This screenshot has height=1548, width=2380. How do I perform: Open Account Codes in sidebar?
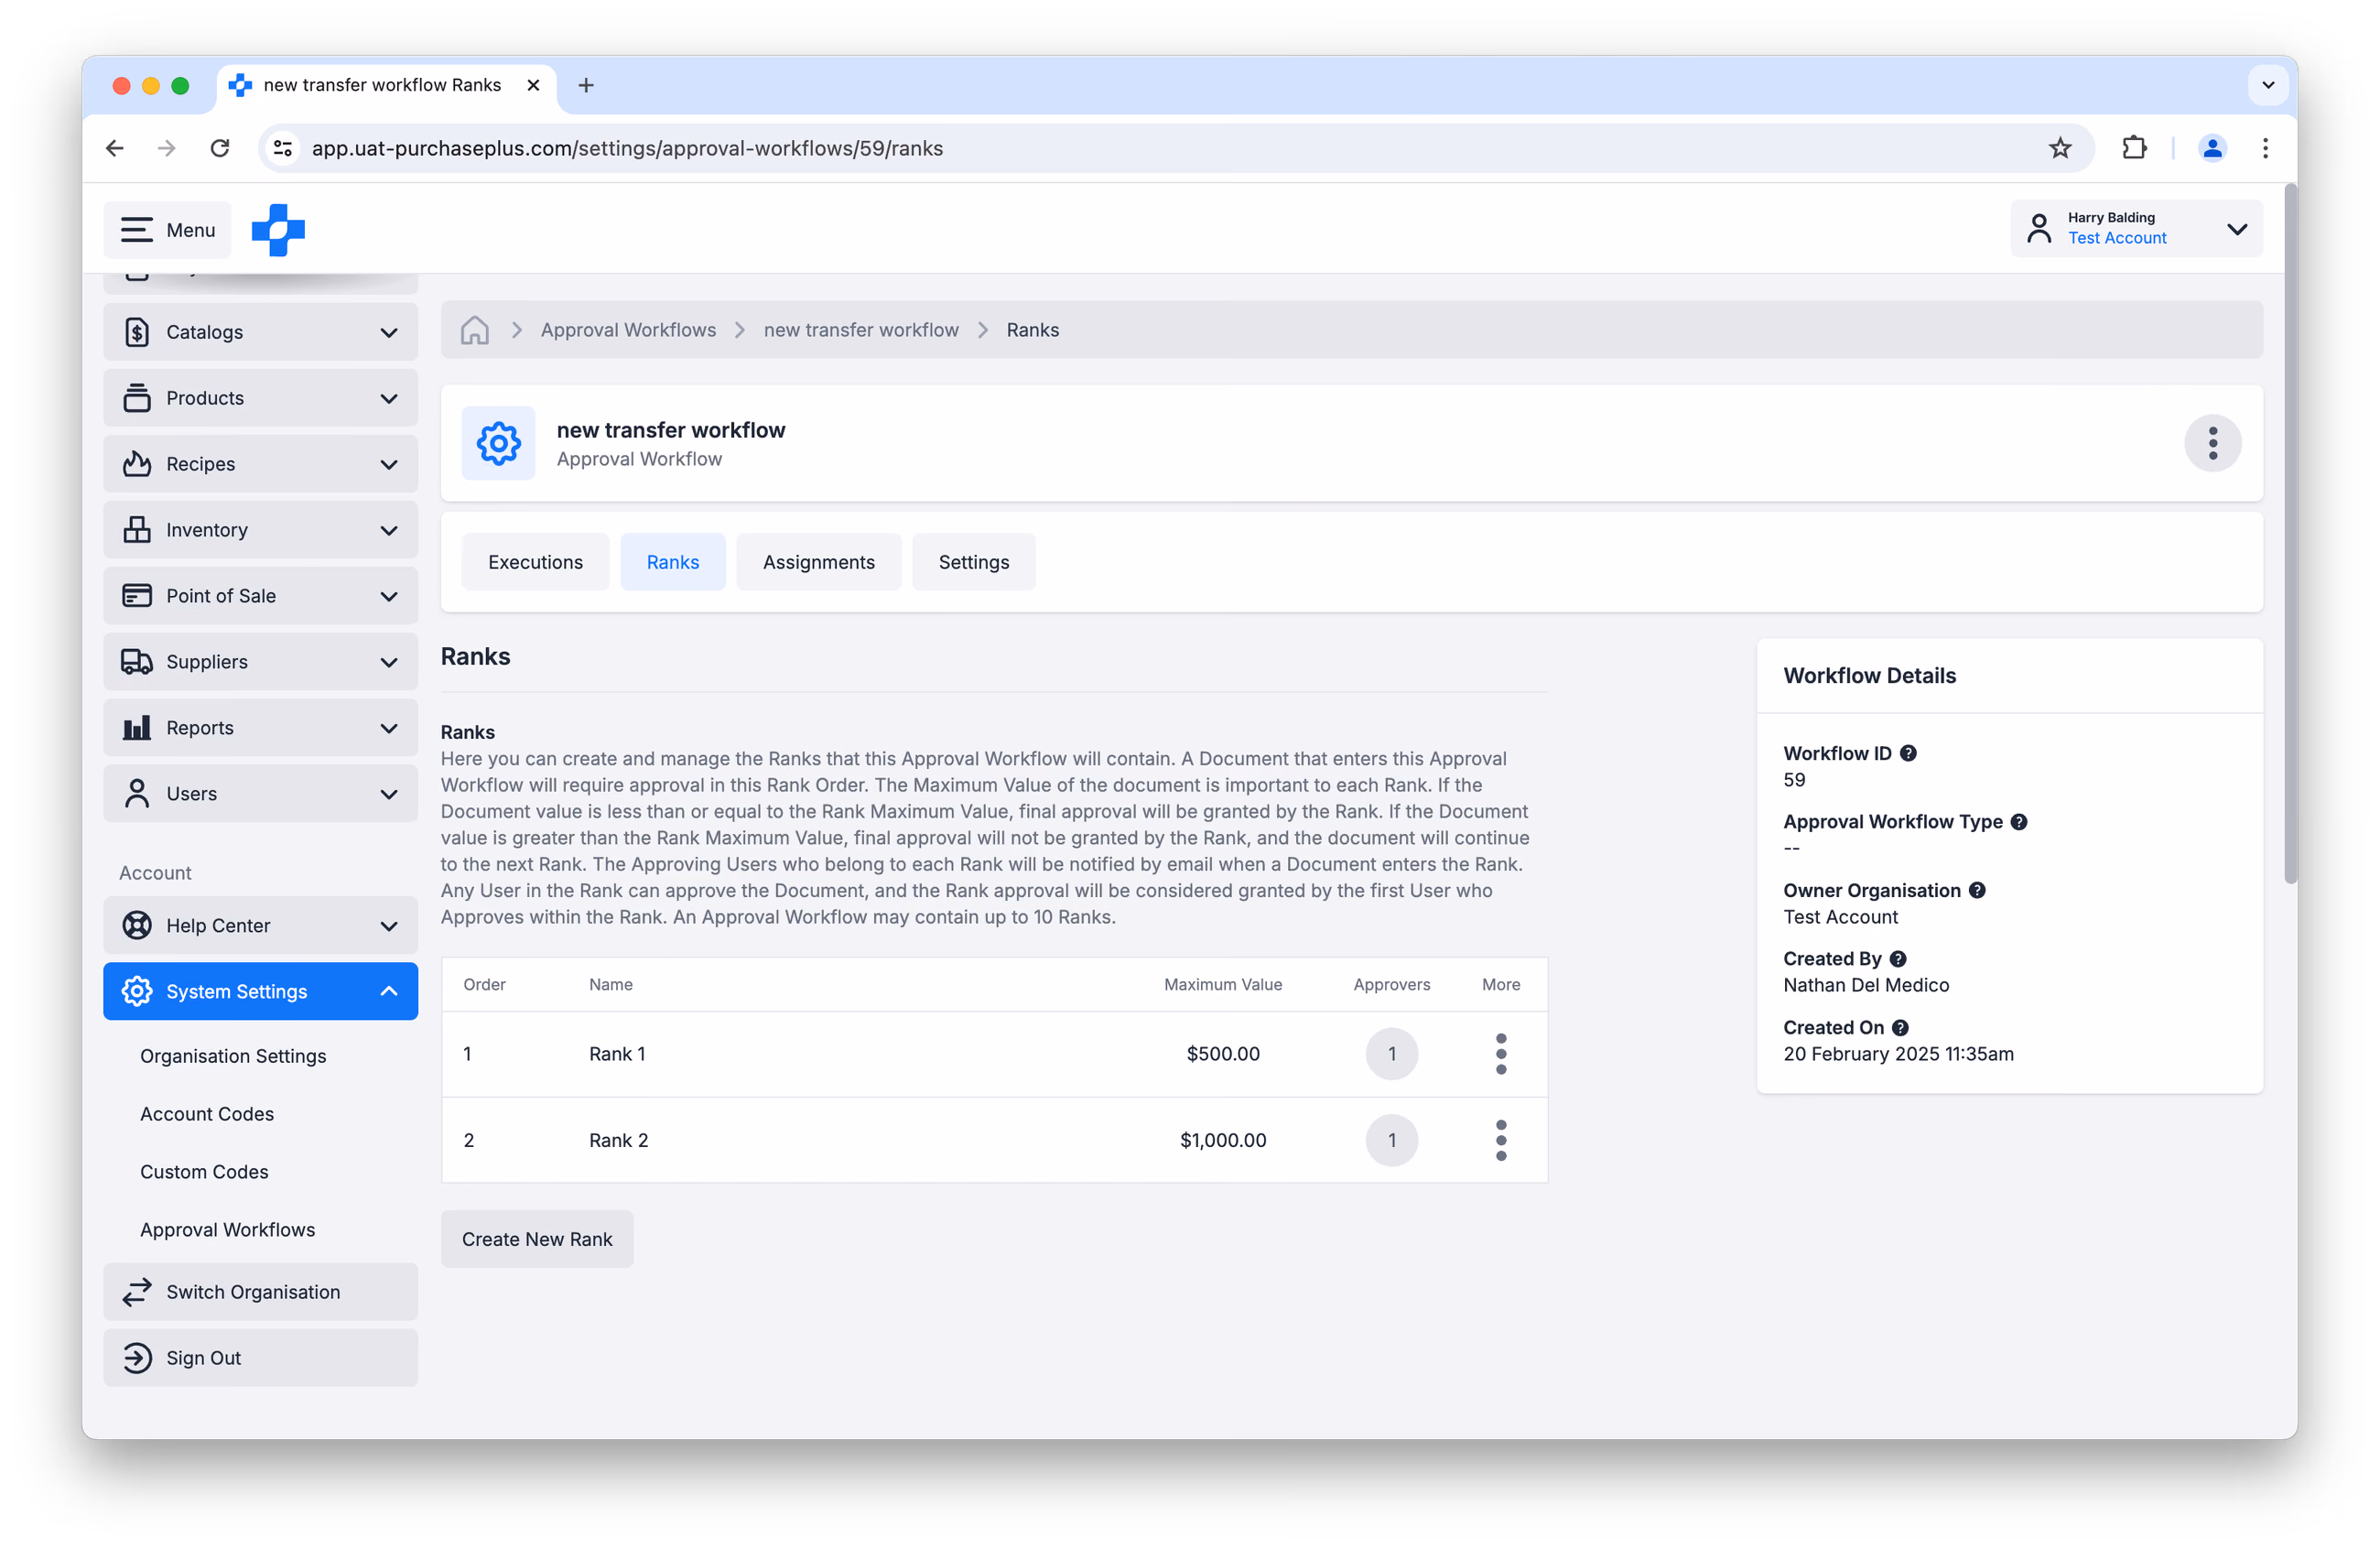(207, 1114)
